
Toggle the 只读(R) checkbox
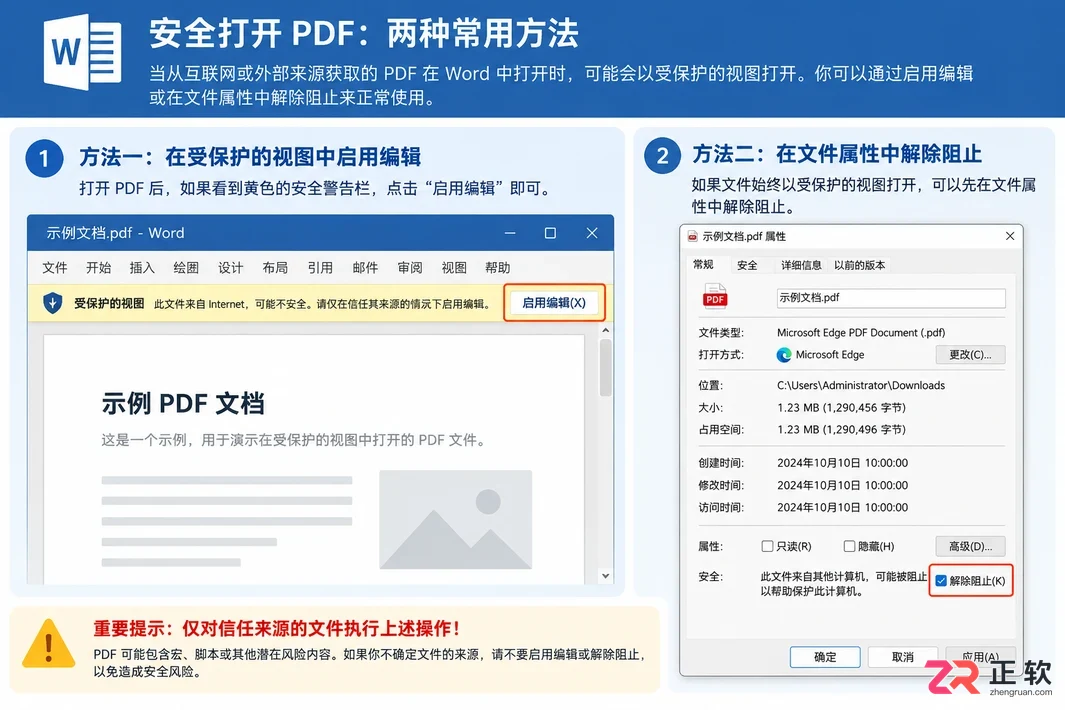pyautogui.click(x=768, y=546)
